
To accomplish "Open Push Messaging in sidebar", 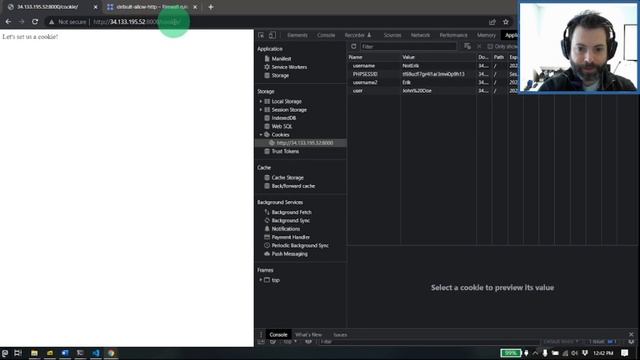I will [x=289, y=254].
